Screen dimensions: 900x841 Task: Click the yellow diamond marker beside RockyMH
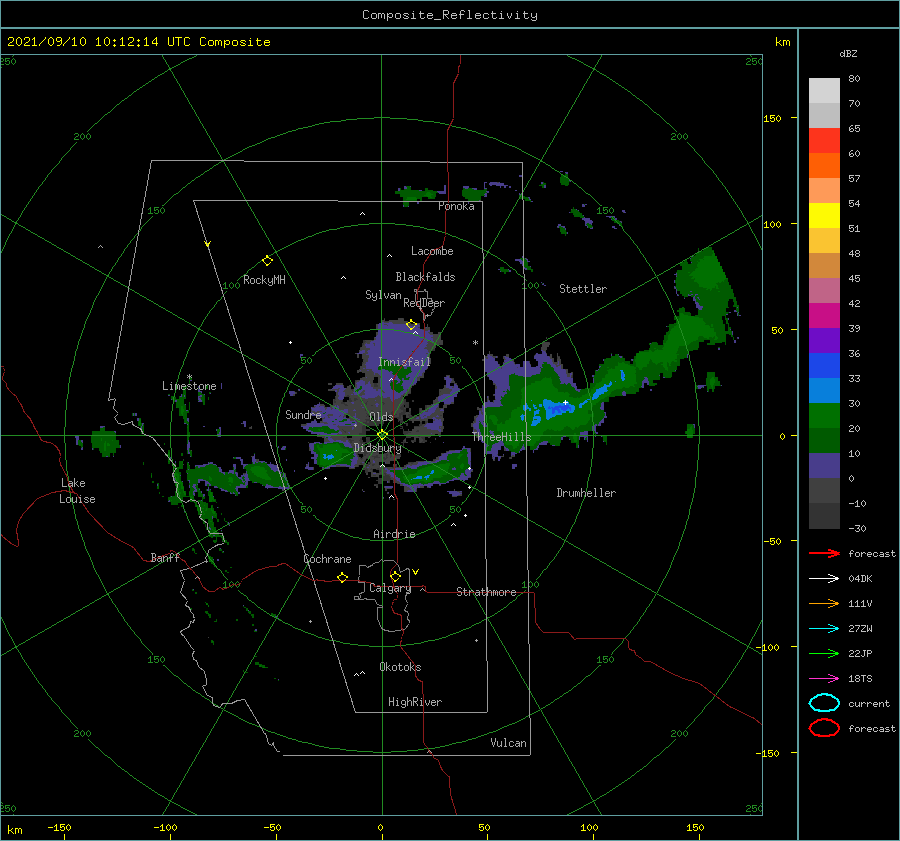pyautogui.click(x=267, y=261)
